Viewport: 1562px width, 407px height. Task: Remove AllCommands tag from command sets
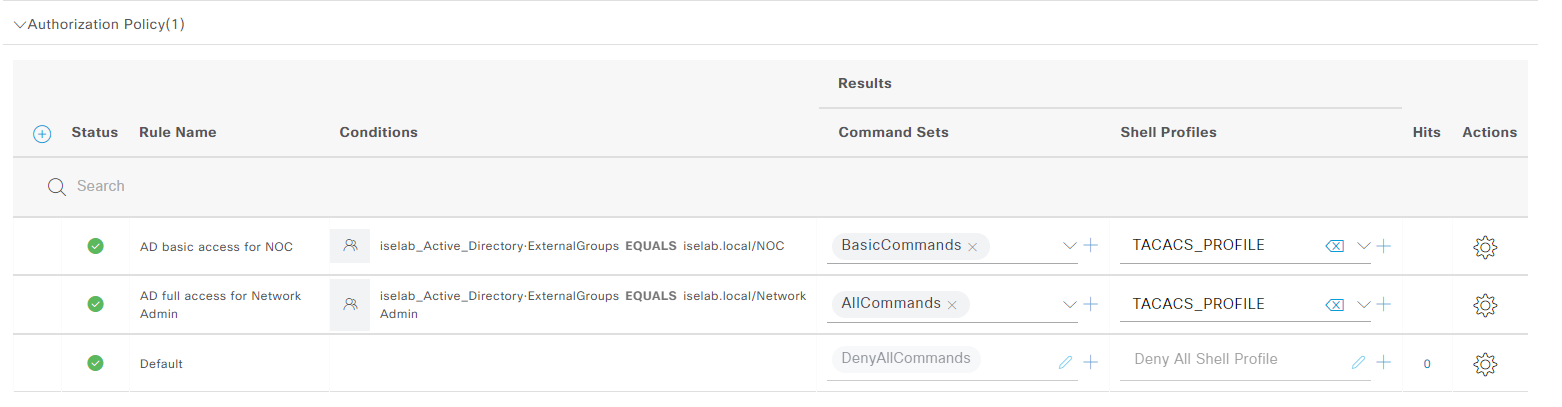[952, 305]
